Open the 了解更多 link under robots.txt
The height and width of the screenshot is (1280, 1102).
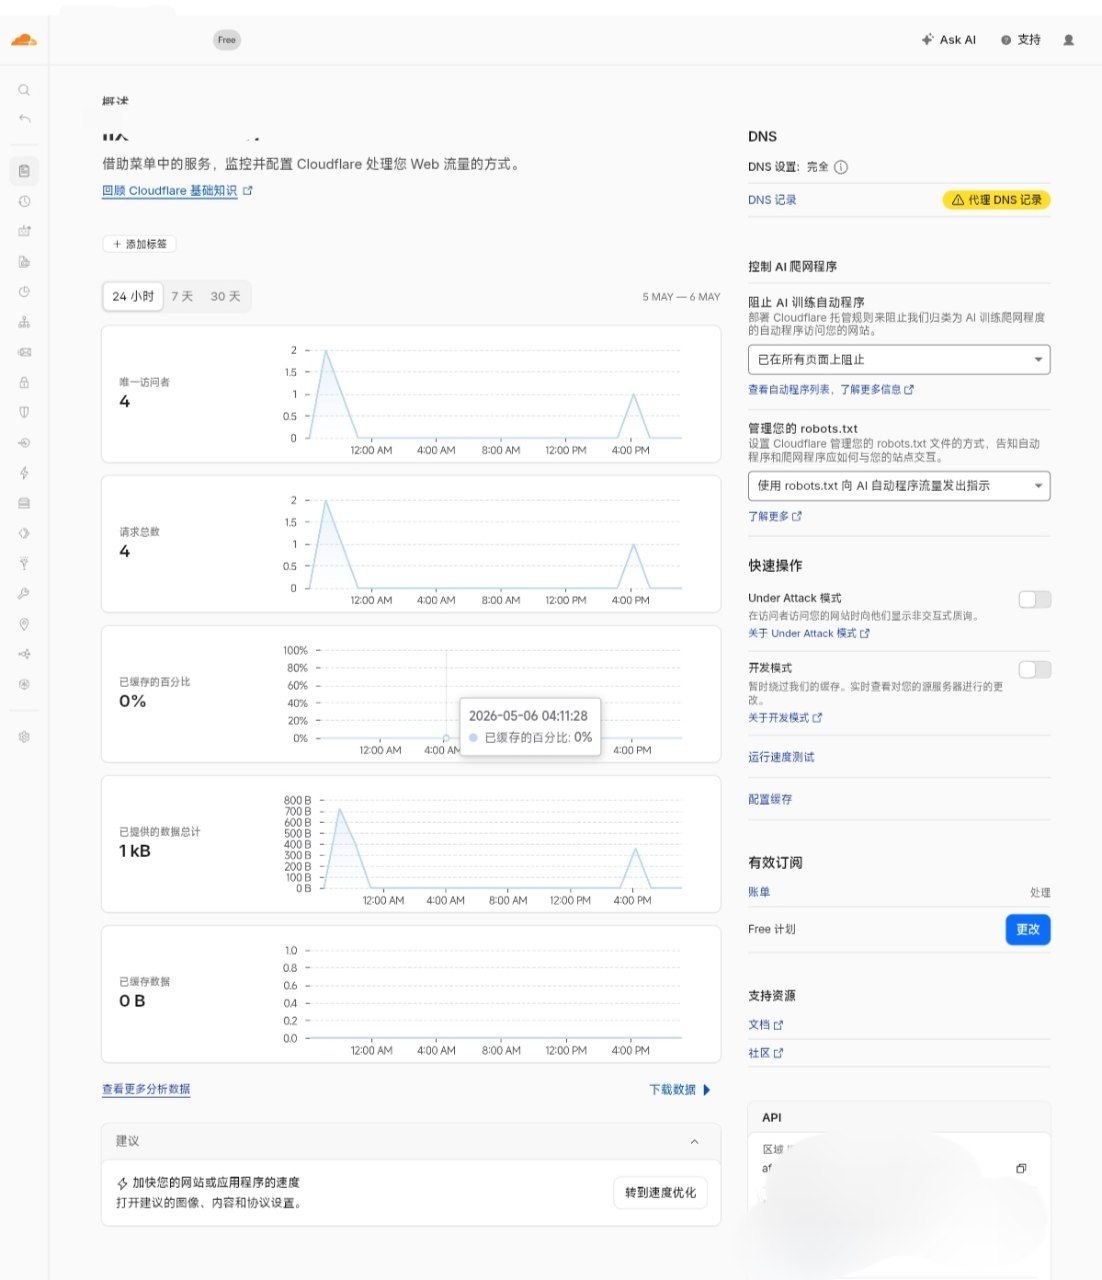pos(775,516)
